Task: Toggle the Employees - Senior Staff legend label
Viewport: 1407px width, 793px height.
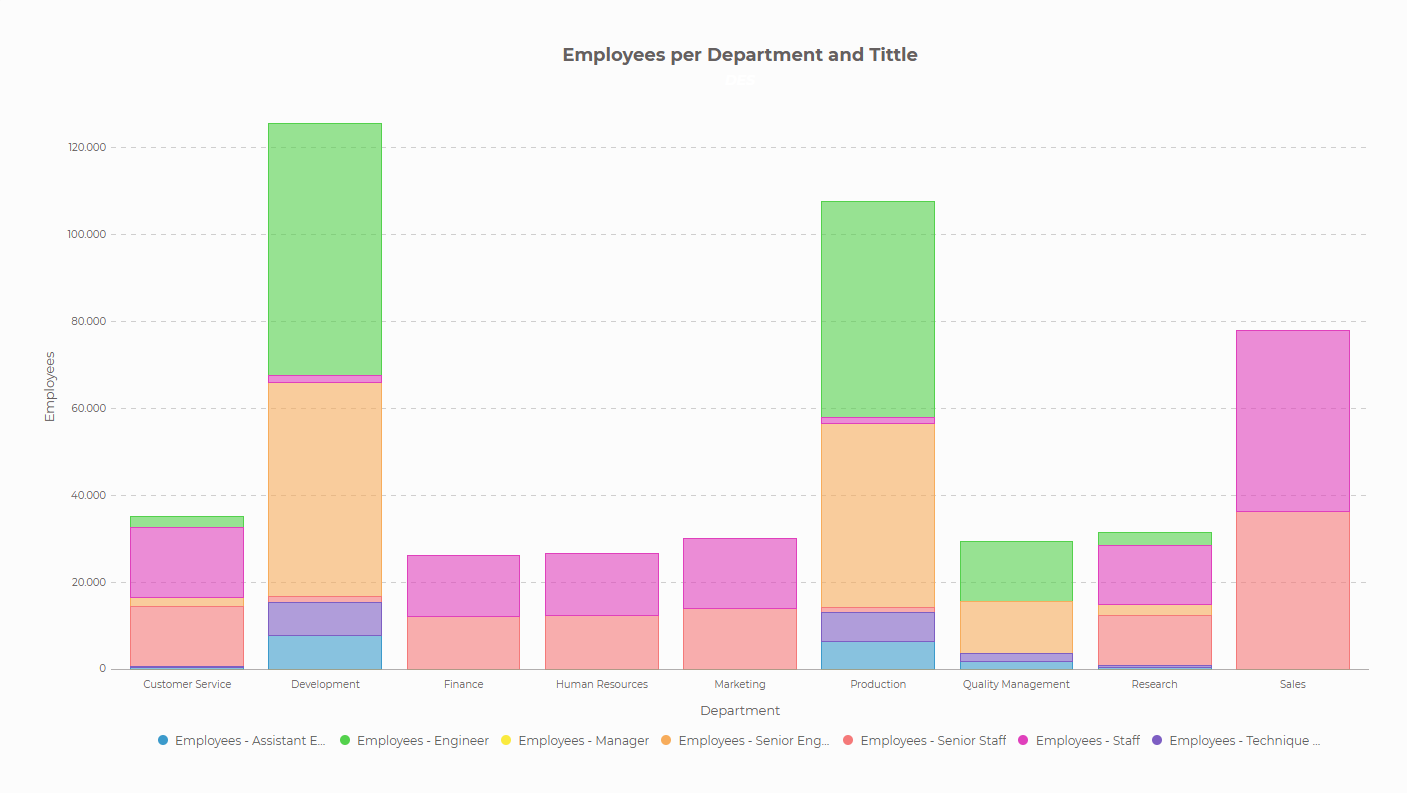Action: (932, 741)
